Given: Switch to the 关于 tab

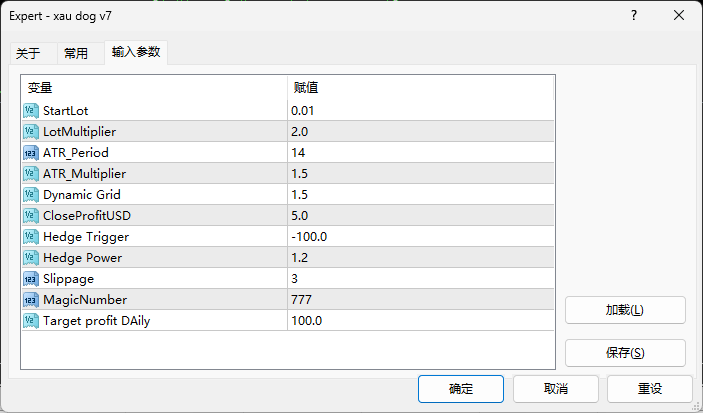Looking at the screenshot, I should pyautogui.click(x=28, y=54).
